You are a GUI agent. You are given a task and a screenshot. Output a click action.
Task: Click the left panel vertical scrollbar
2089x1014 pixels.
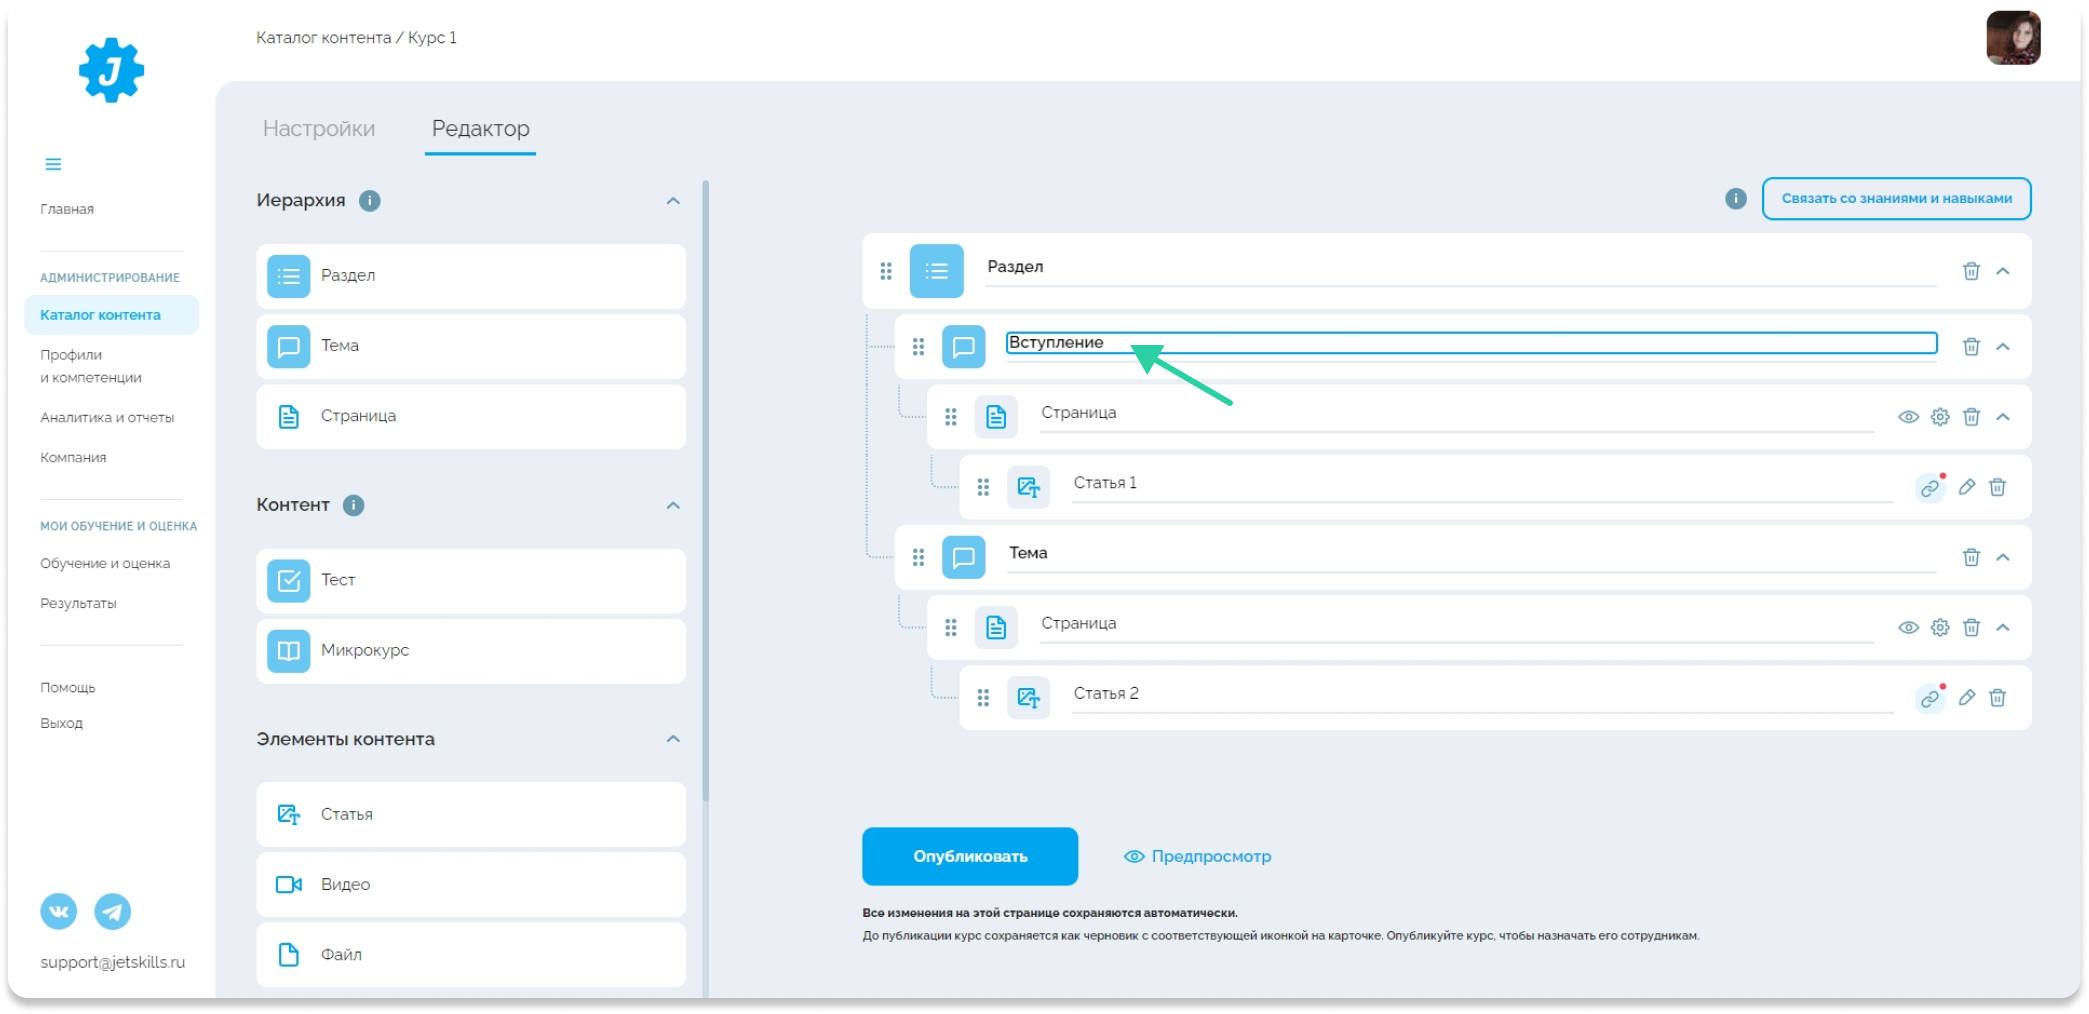point(706,490)
